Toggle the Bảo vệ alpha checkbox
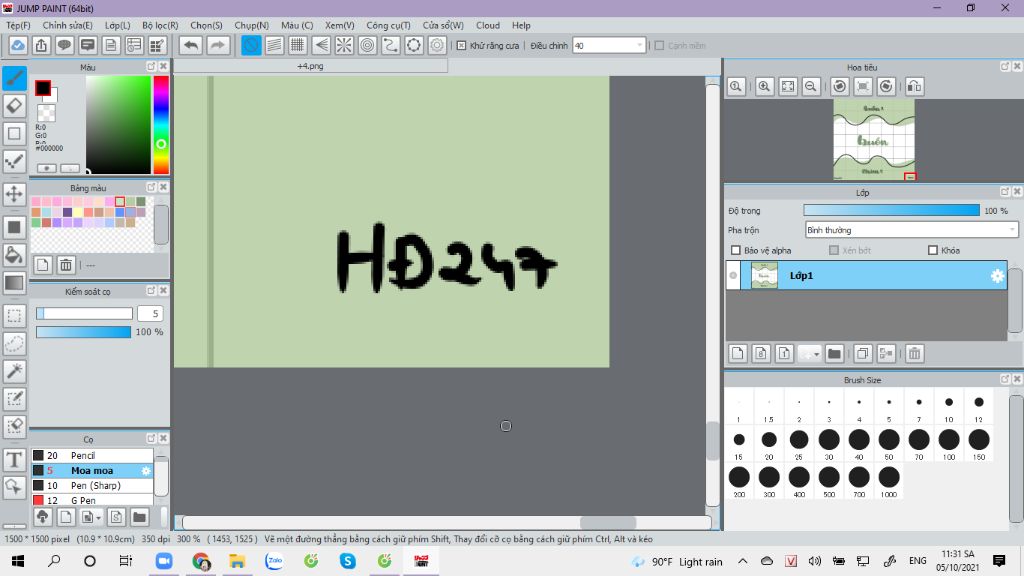The width and height of the screenshot is (1024, 576). pos(736,250)
